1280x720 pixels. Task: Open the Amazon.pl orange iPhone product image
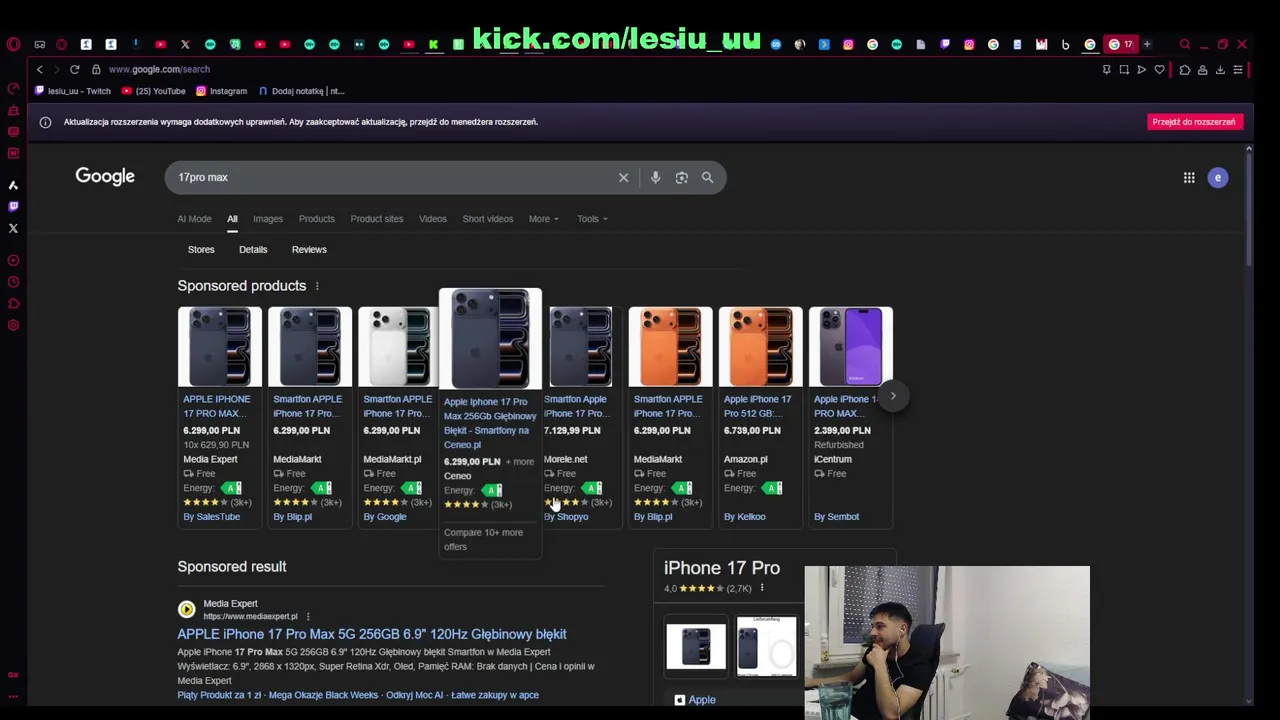coord(760,347)
